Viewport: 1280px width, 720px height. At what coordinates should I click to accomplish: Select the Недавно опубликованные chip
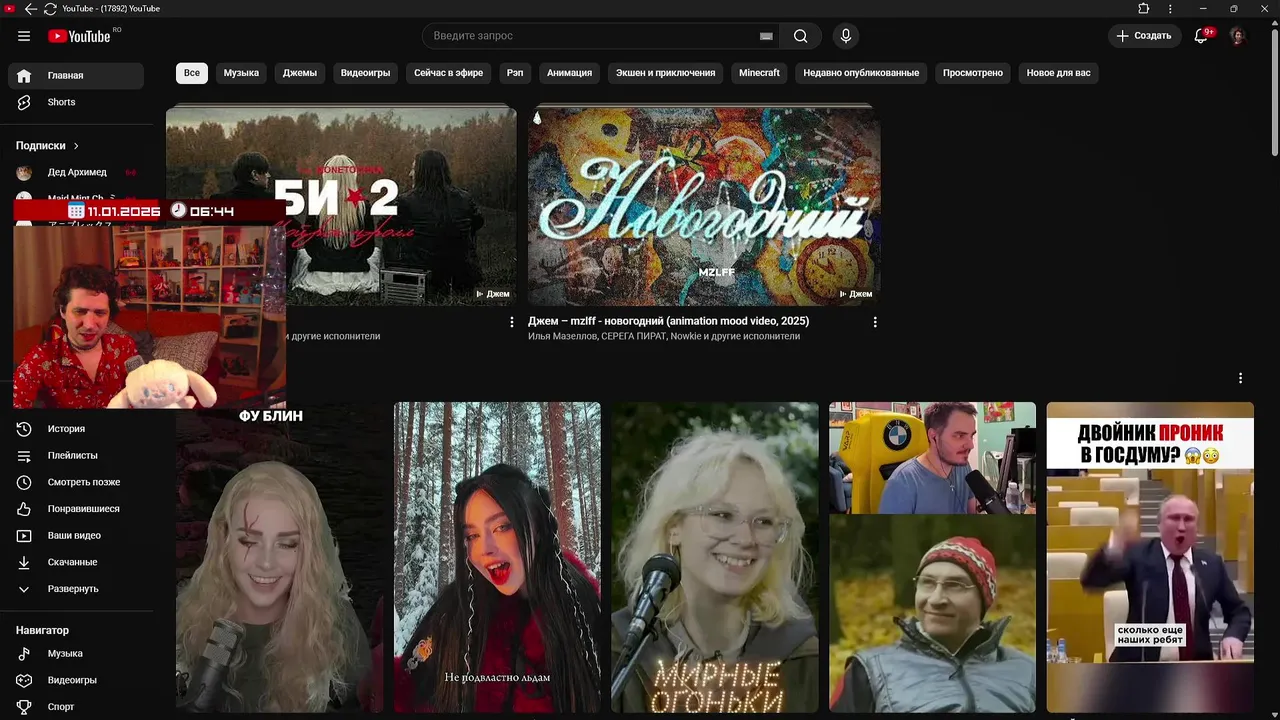pyautogui.click(x=861, y=73)
